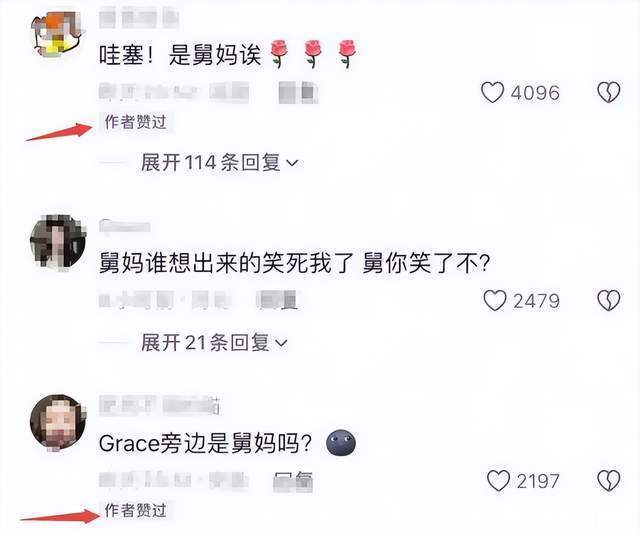Screen dimensions: 640x533
Task: Tap comment text 'Grace旁边是舅妈吗?'
Action: [205, 443]
